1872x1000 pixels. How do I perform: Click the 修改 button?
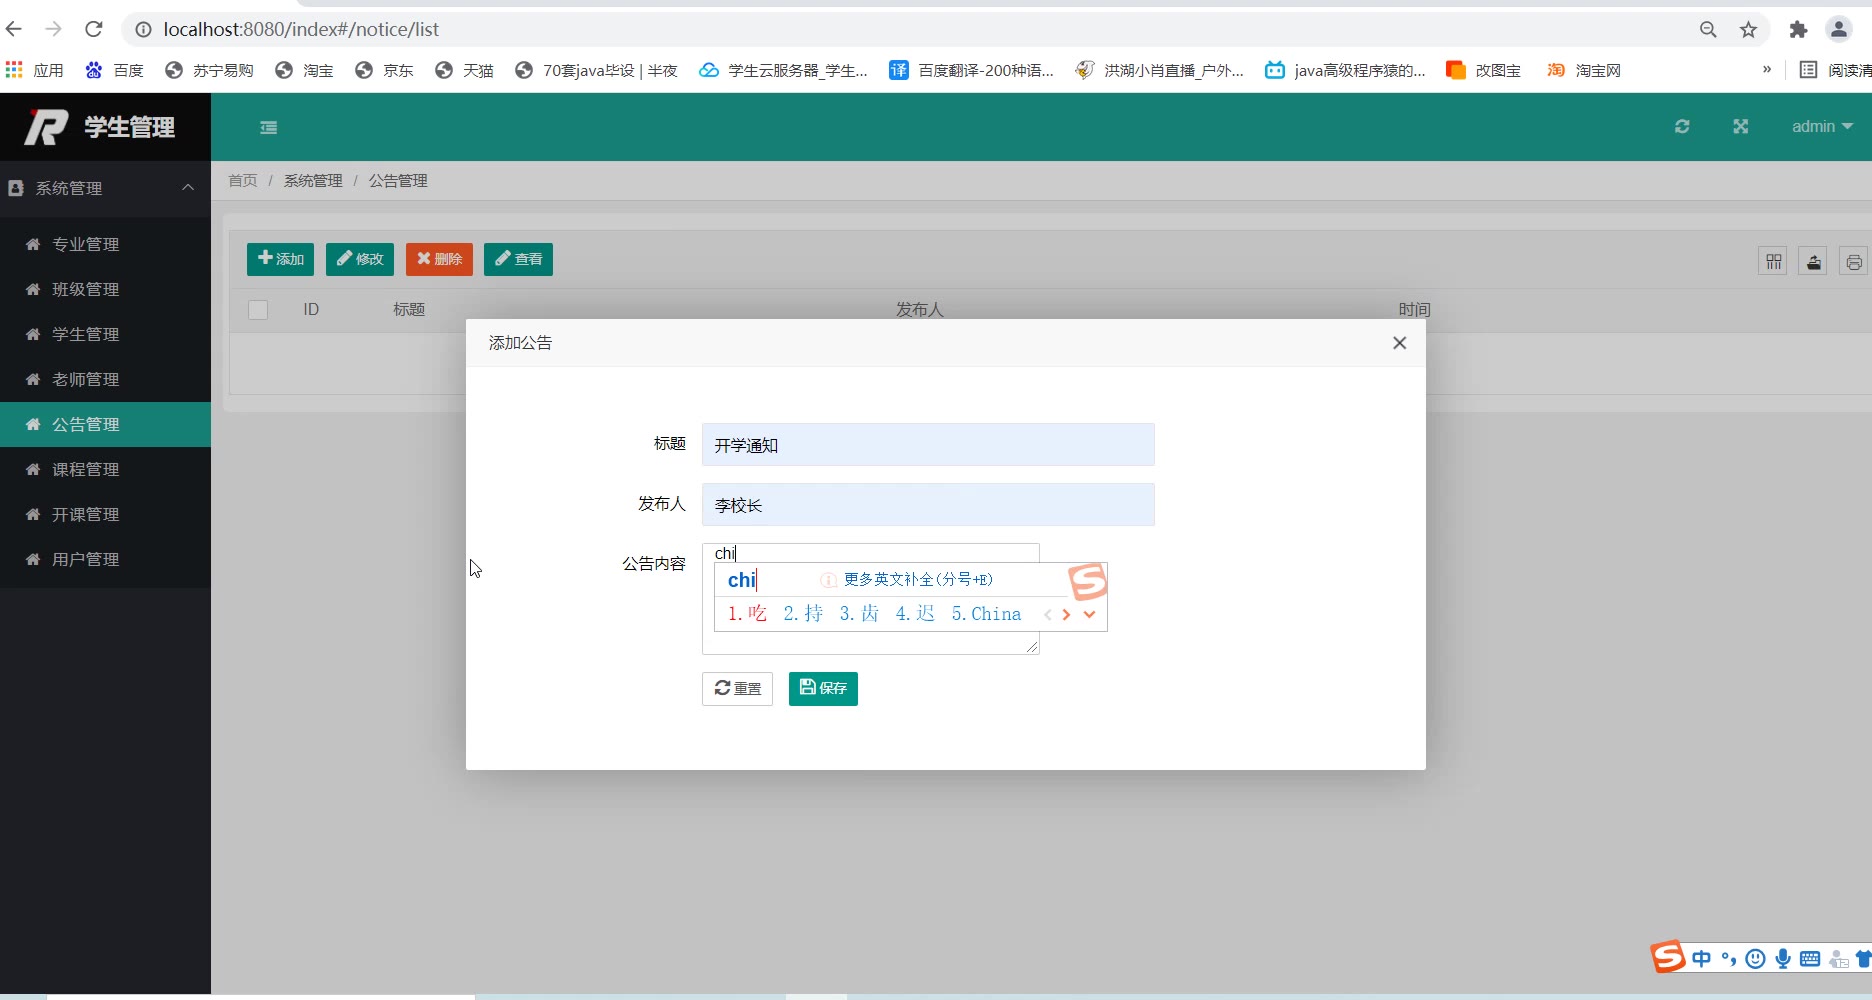pos(360,259)
